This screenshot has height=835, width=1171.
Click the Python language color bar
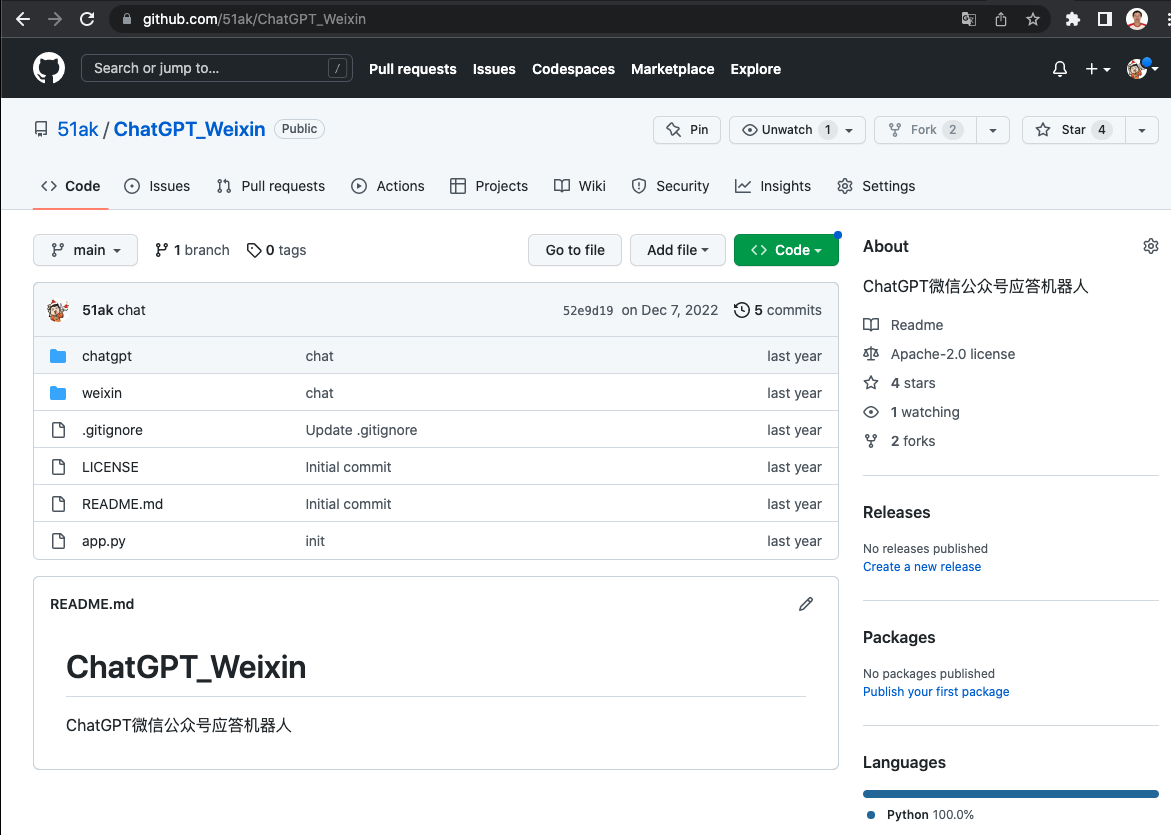pos(1010,793)
